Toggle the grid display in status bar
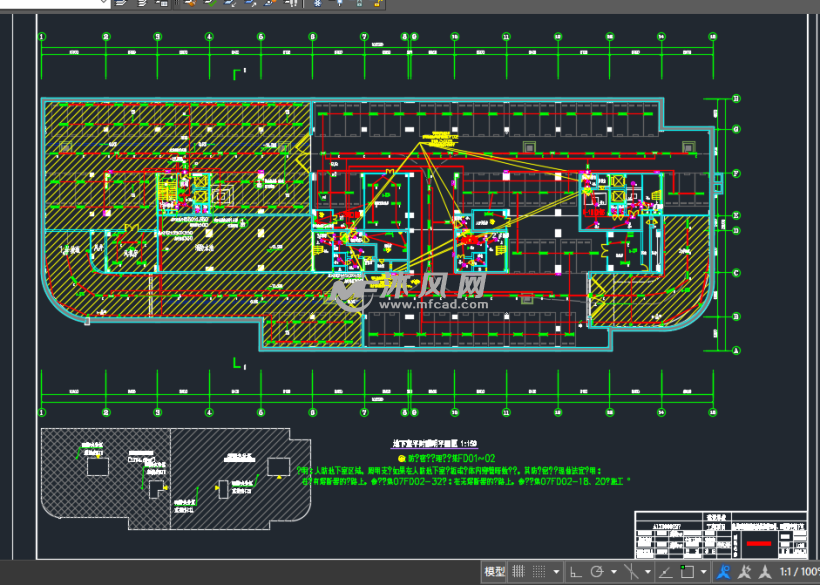This screenshot has height=585, width=820. tap(518, 572)
